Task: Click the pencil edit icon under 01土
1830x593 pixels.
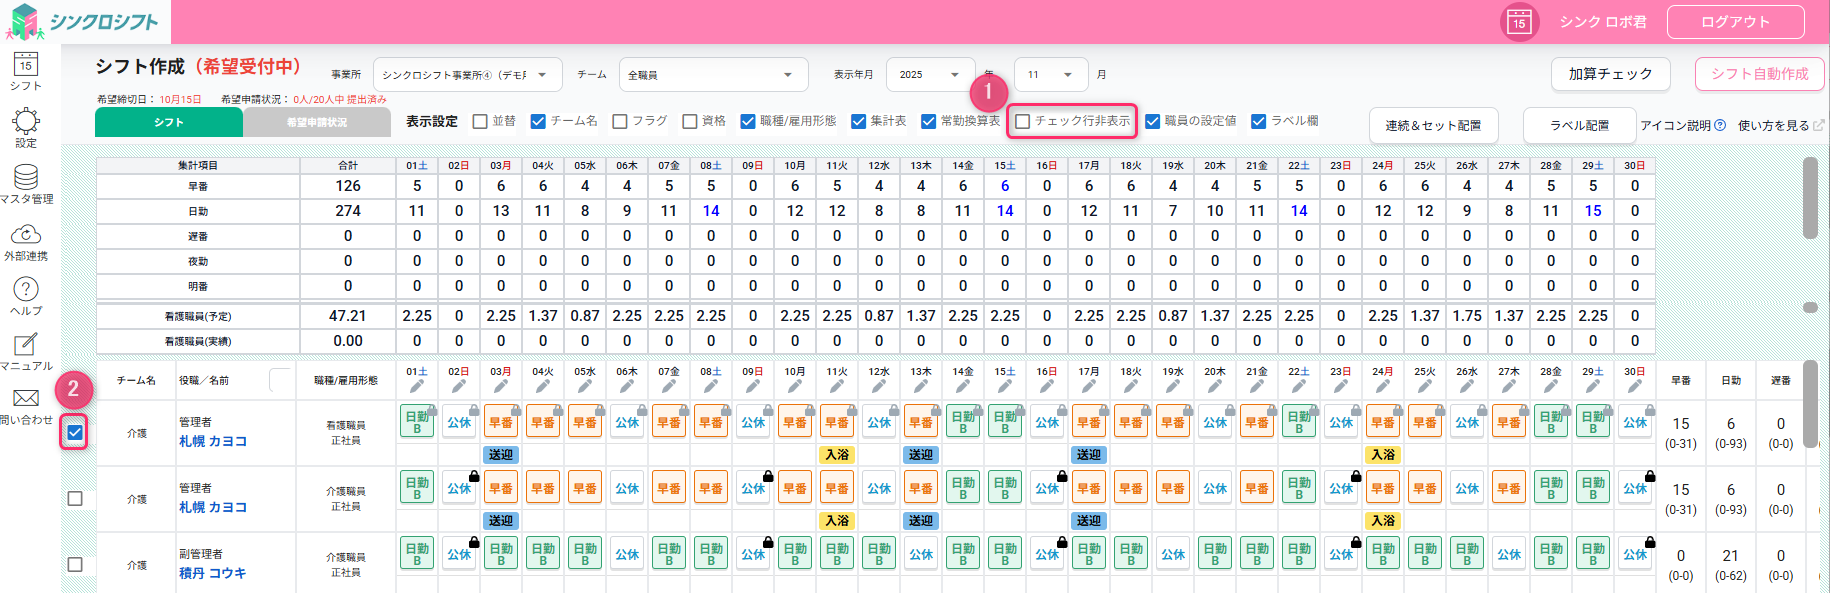Action: pyautogui.click(x=417, y=386)
